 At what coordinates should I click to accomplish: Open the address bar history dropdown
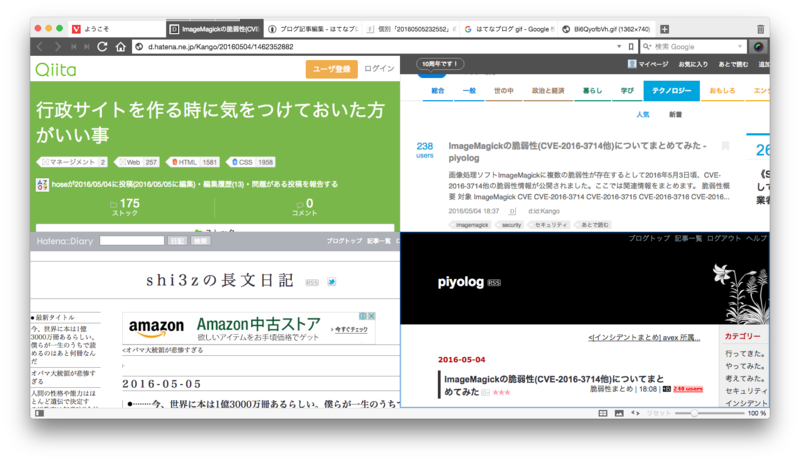tap(619, 47)
